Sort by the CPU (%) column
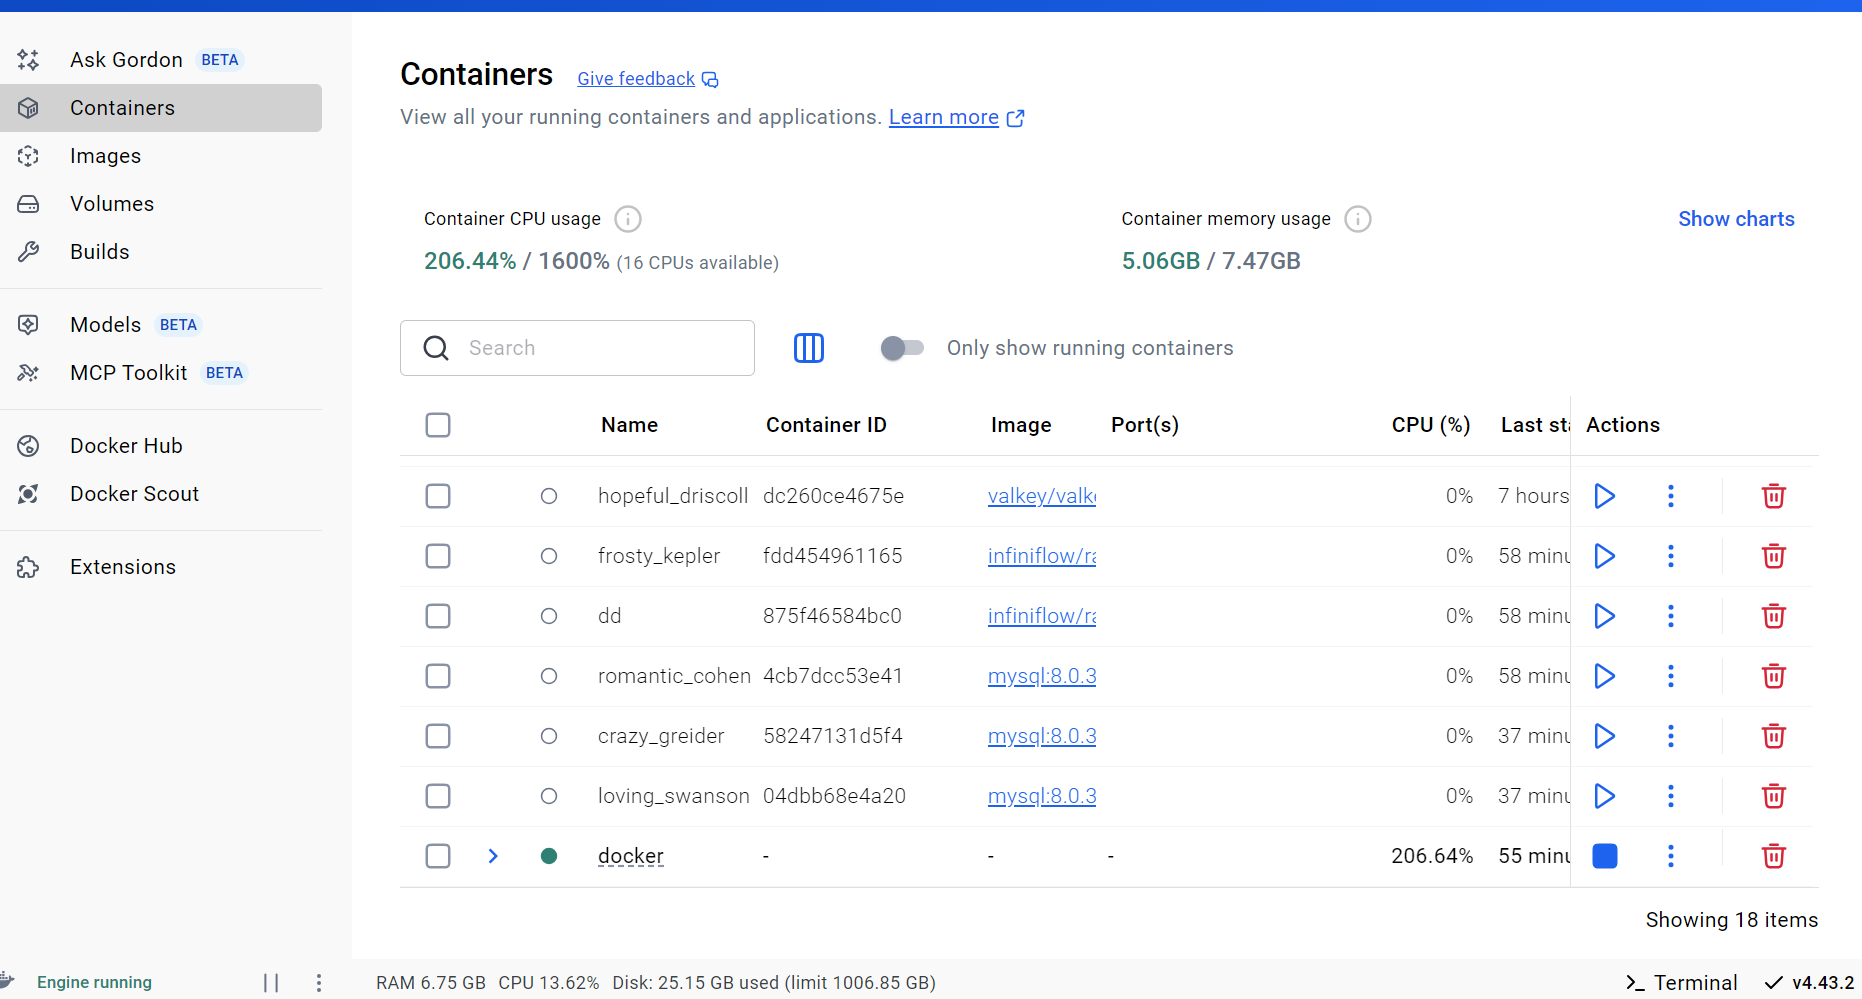 point(1430,425)
